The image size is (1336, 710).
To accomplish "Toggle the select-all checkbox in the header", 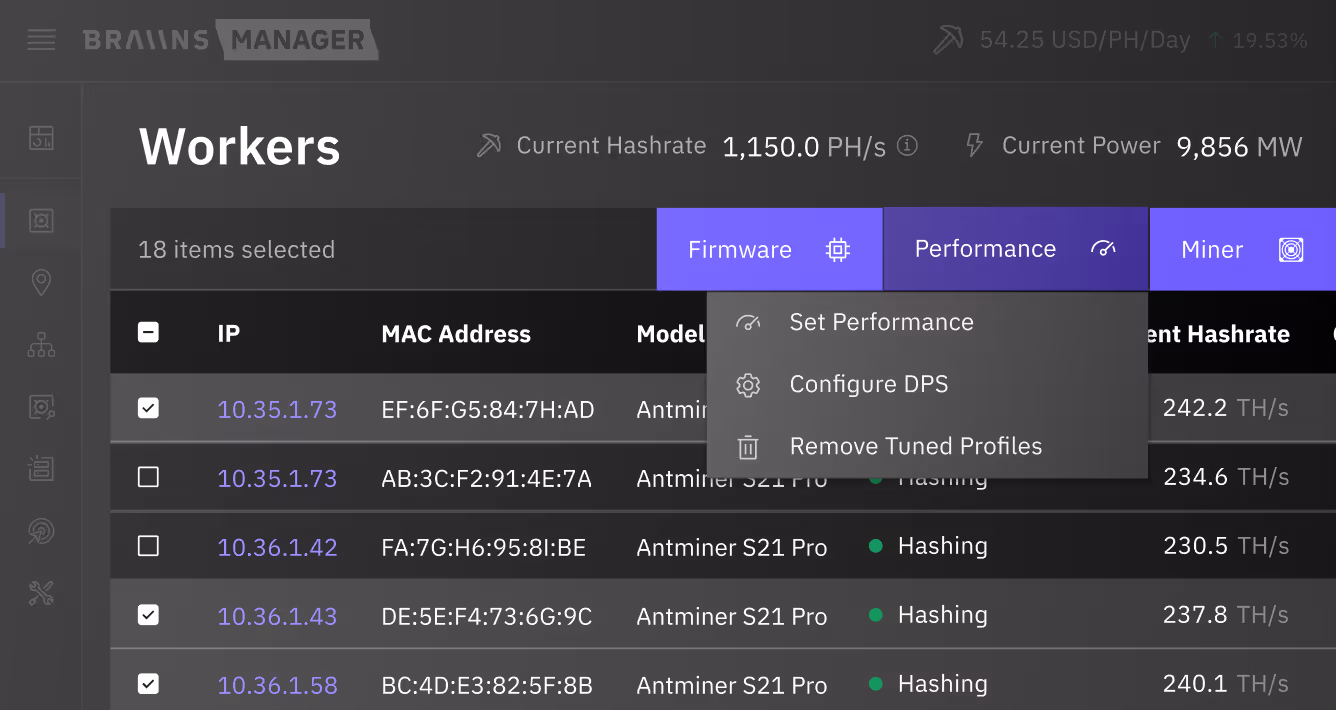I will click(148, 333).
